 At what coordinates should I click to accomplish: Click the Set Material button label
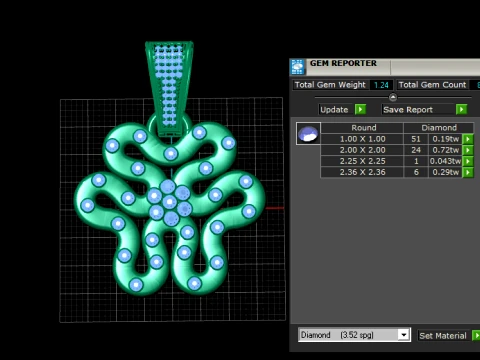tap(443, 336)
